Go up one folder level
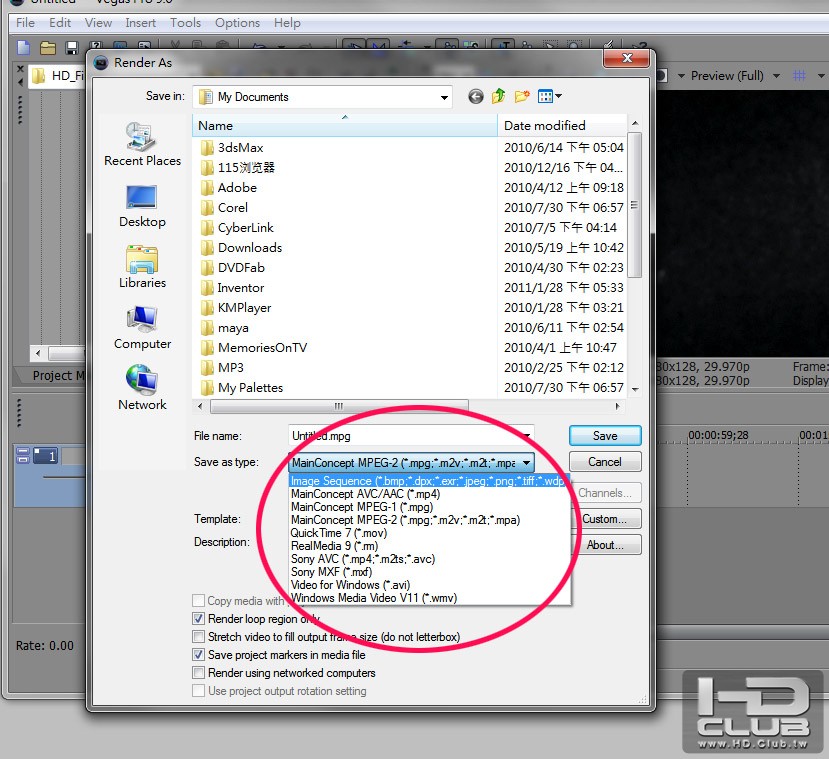This screenshot has width=829, height=759. point(499,96)
